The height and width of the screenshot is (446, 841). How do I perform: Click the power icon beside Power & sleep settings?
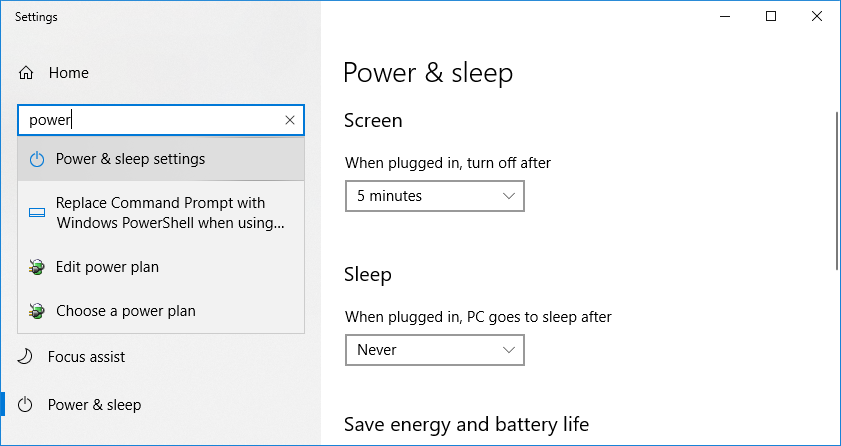[37, 159]
